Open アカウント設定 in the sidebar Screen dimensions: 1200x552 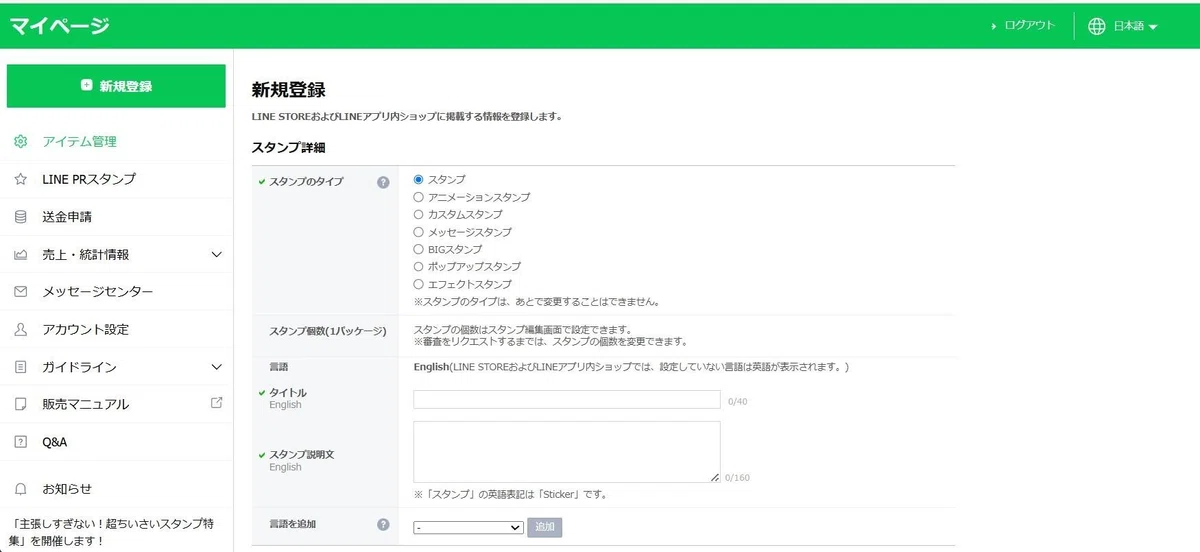(x=86, y=329)
